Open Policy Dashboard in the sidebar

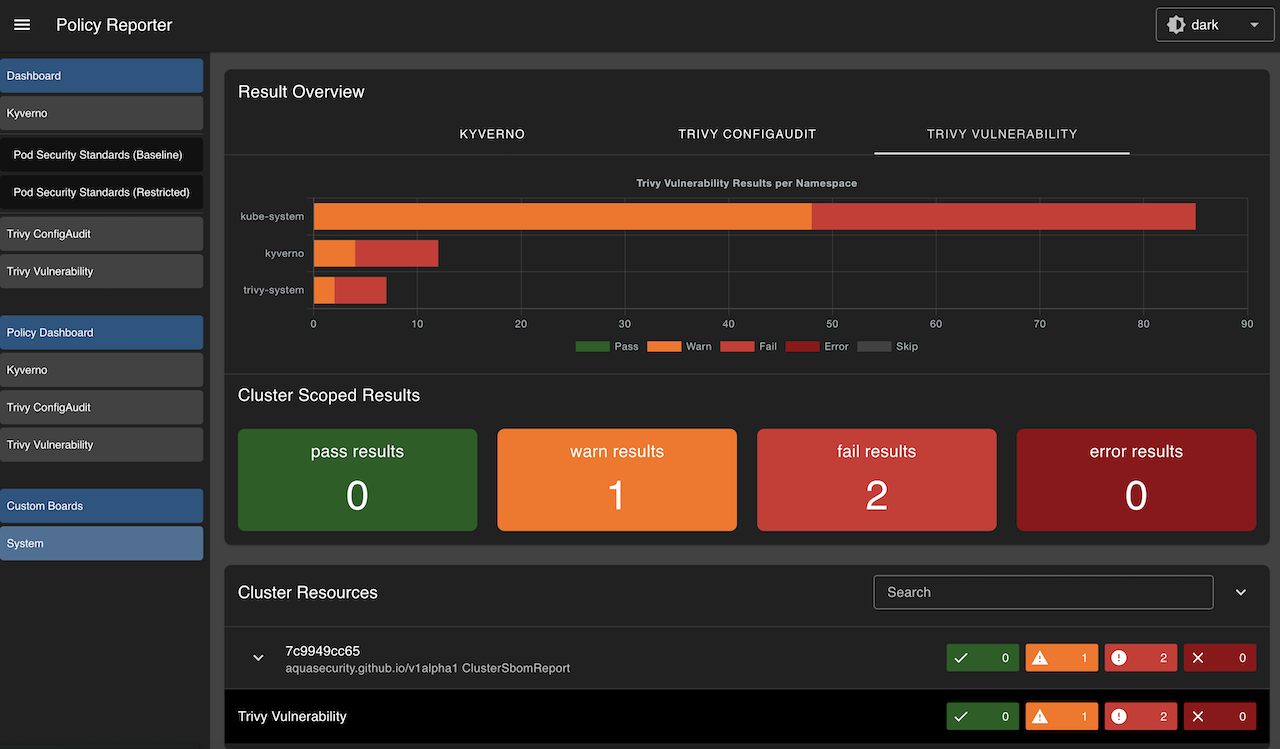(101, 332)
